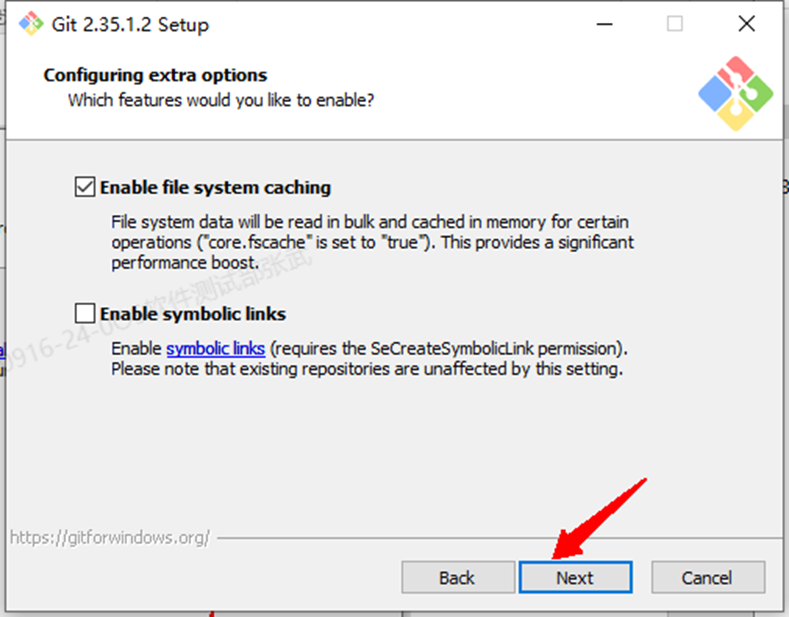Click the 'existing repositories are unaffected' note
Viewport: 789px width, 617px height.
point(366,369)
